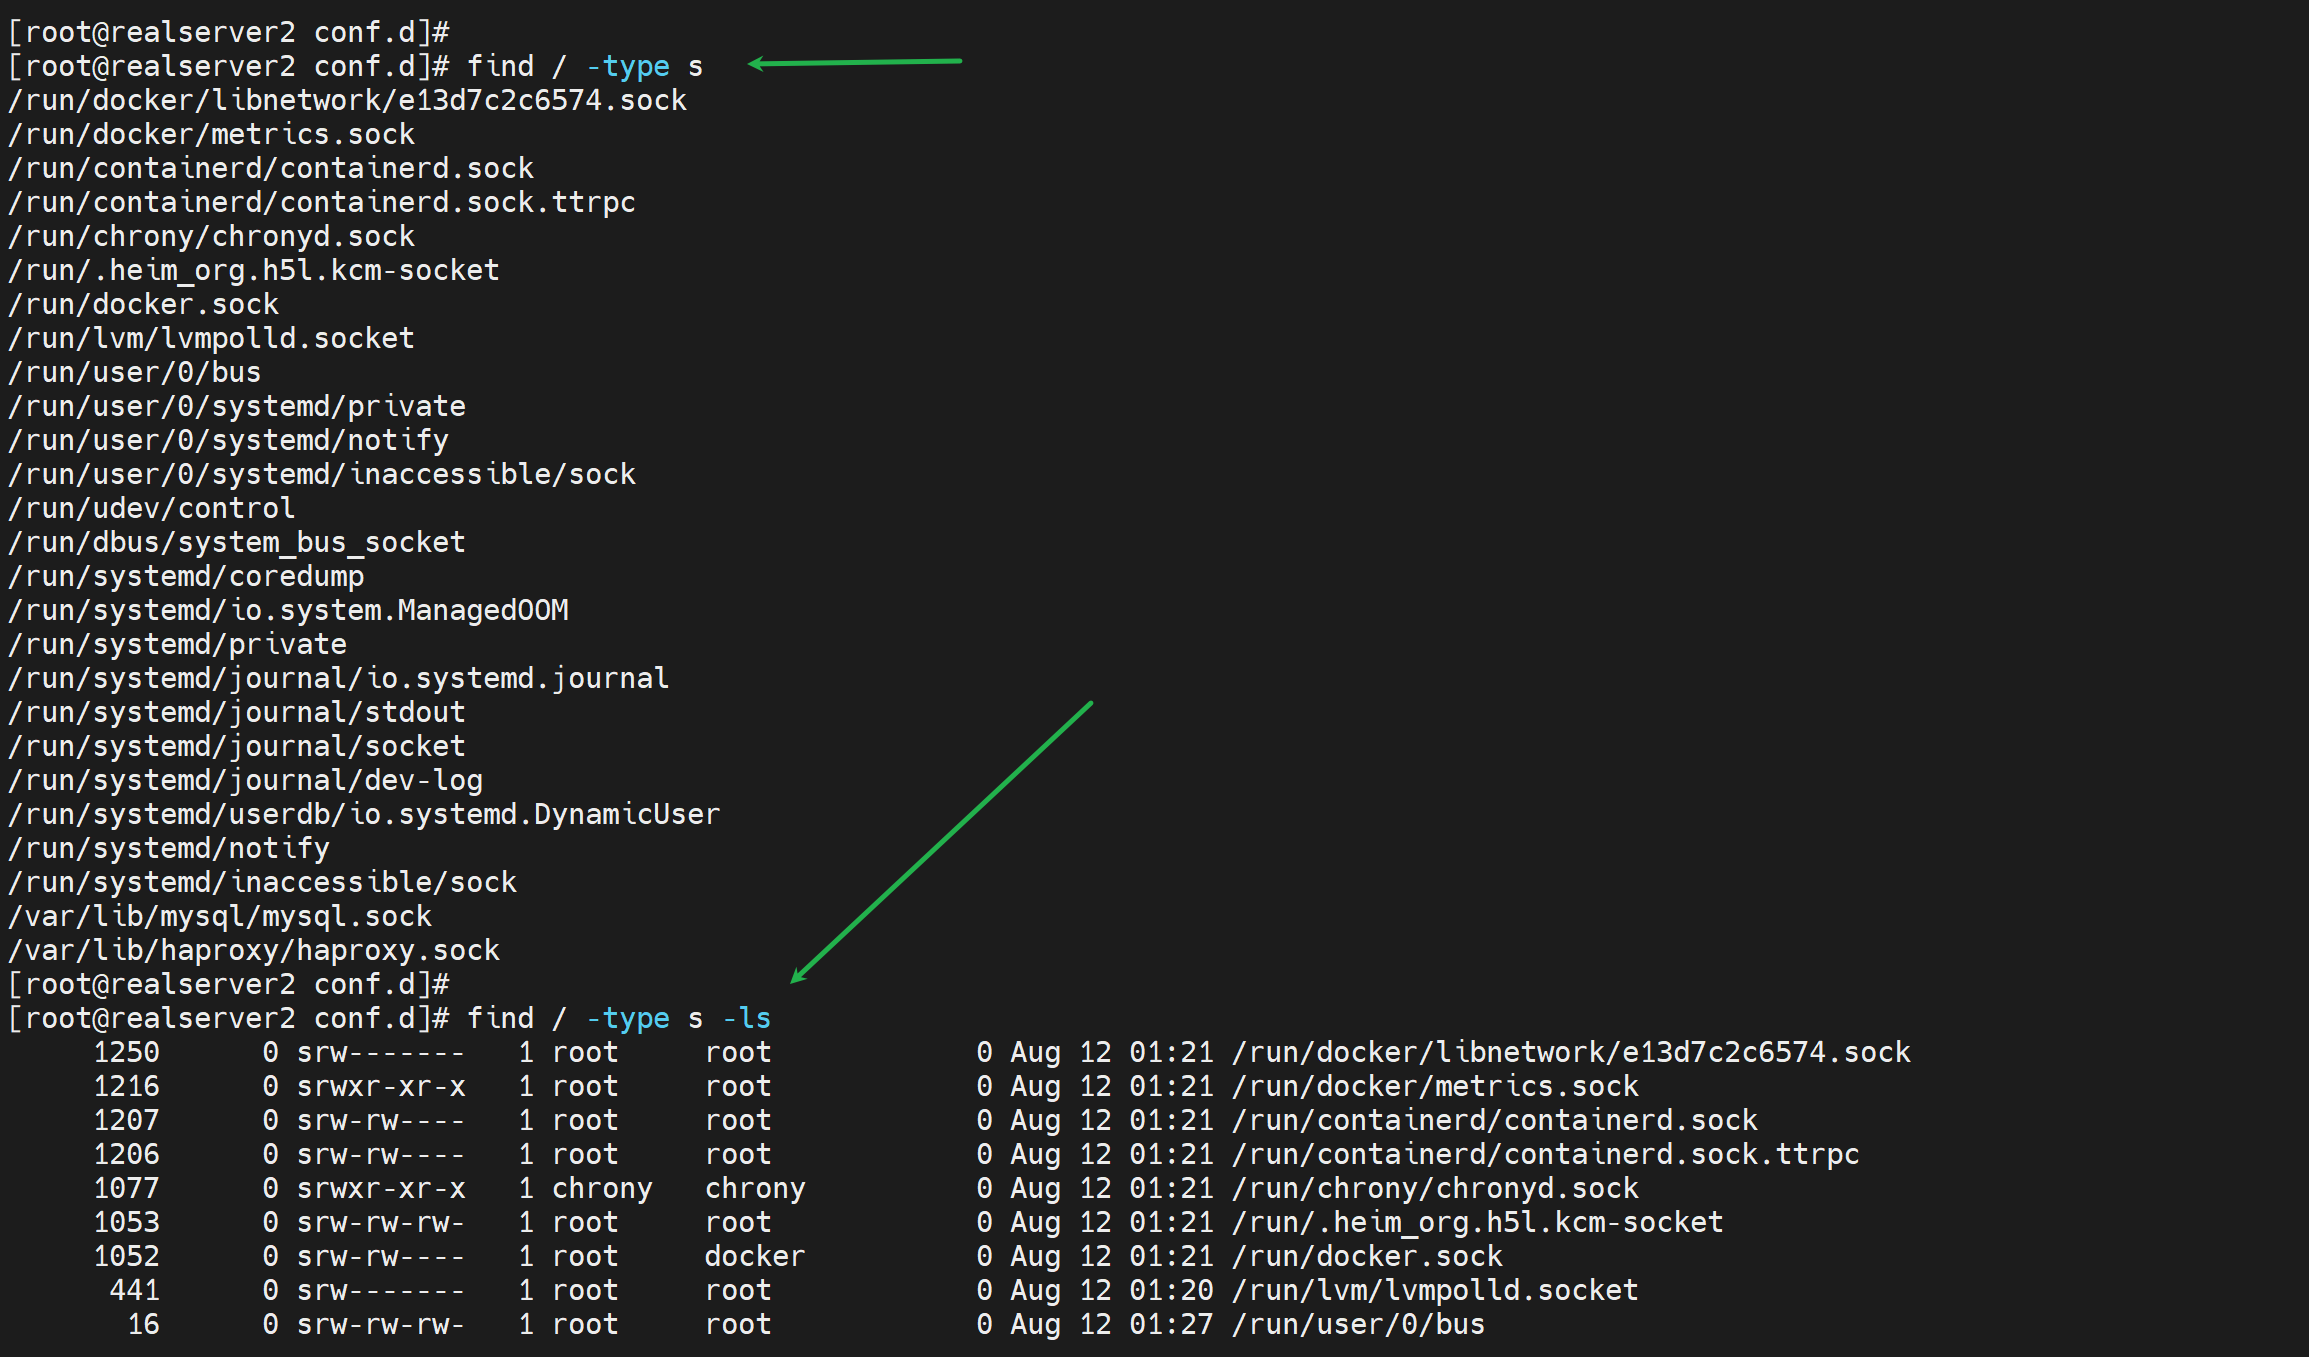Click the /run/dbus/system_bus_socket line
2309x1357 pixels.
click(x=236, y=542)
